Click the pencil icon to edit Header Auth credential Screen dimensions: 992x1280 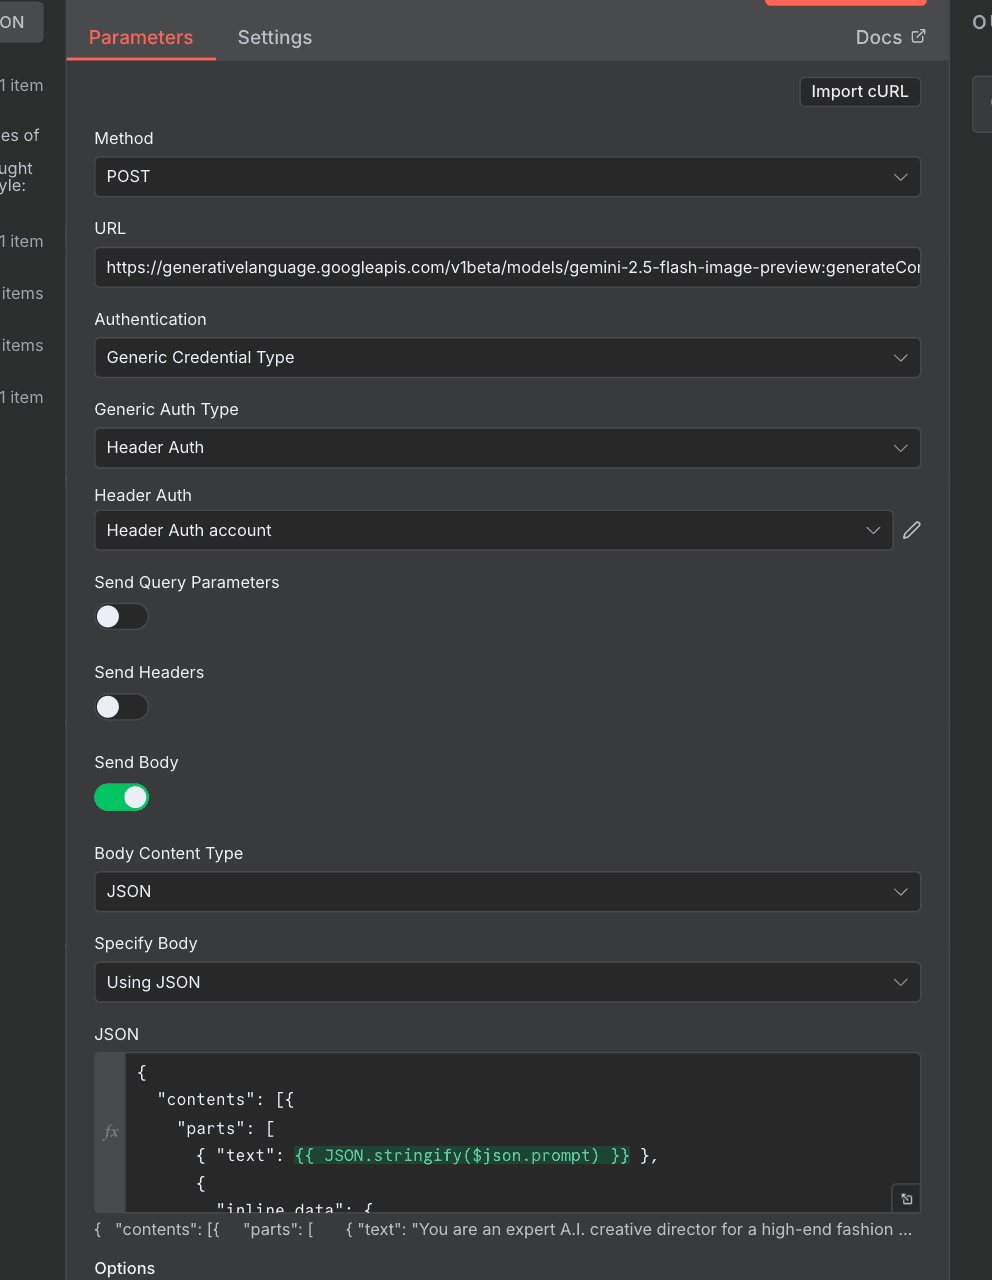pos(911,530)
